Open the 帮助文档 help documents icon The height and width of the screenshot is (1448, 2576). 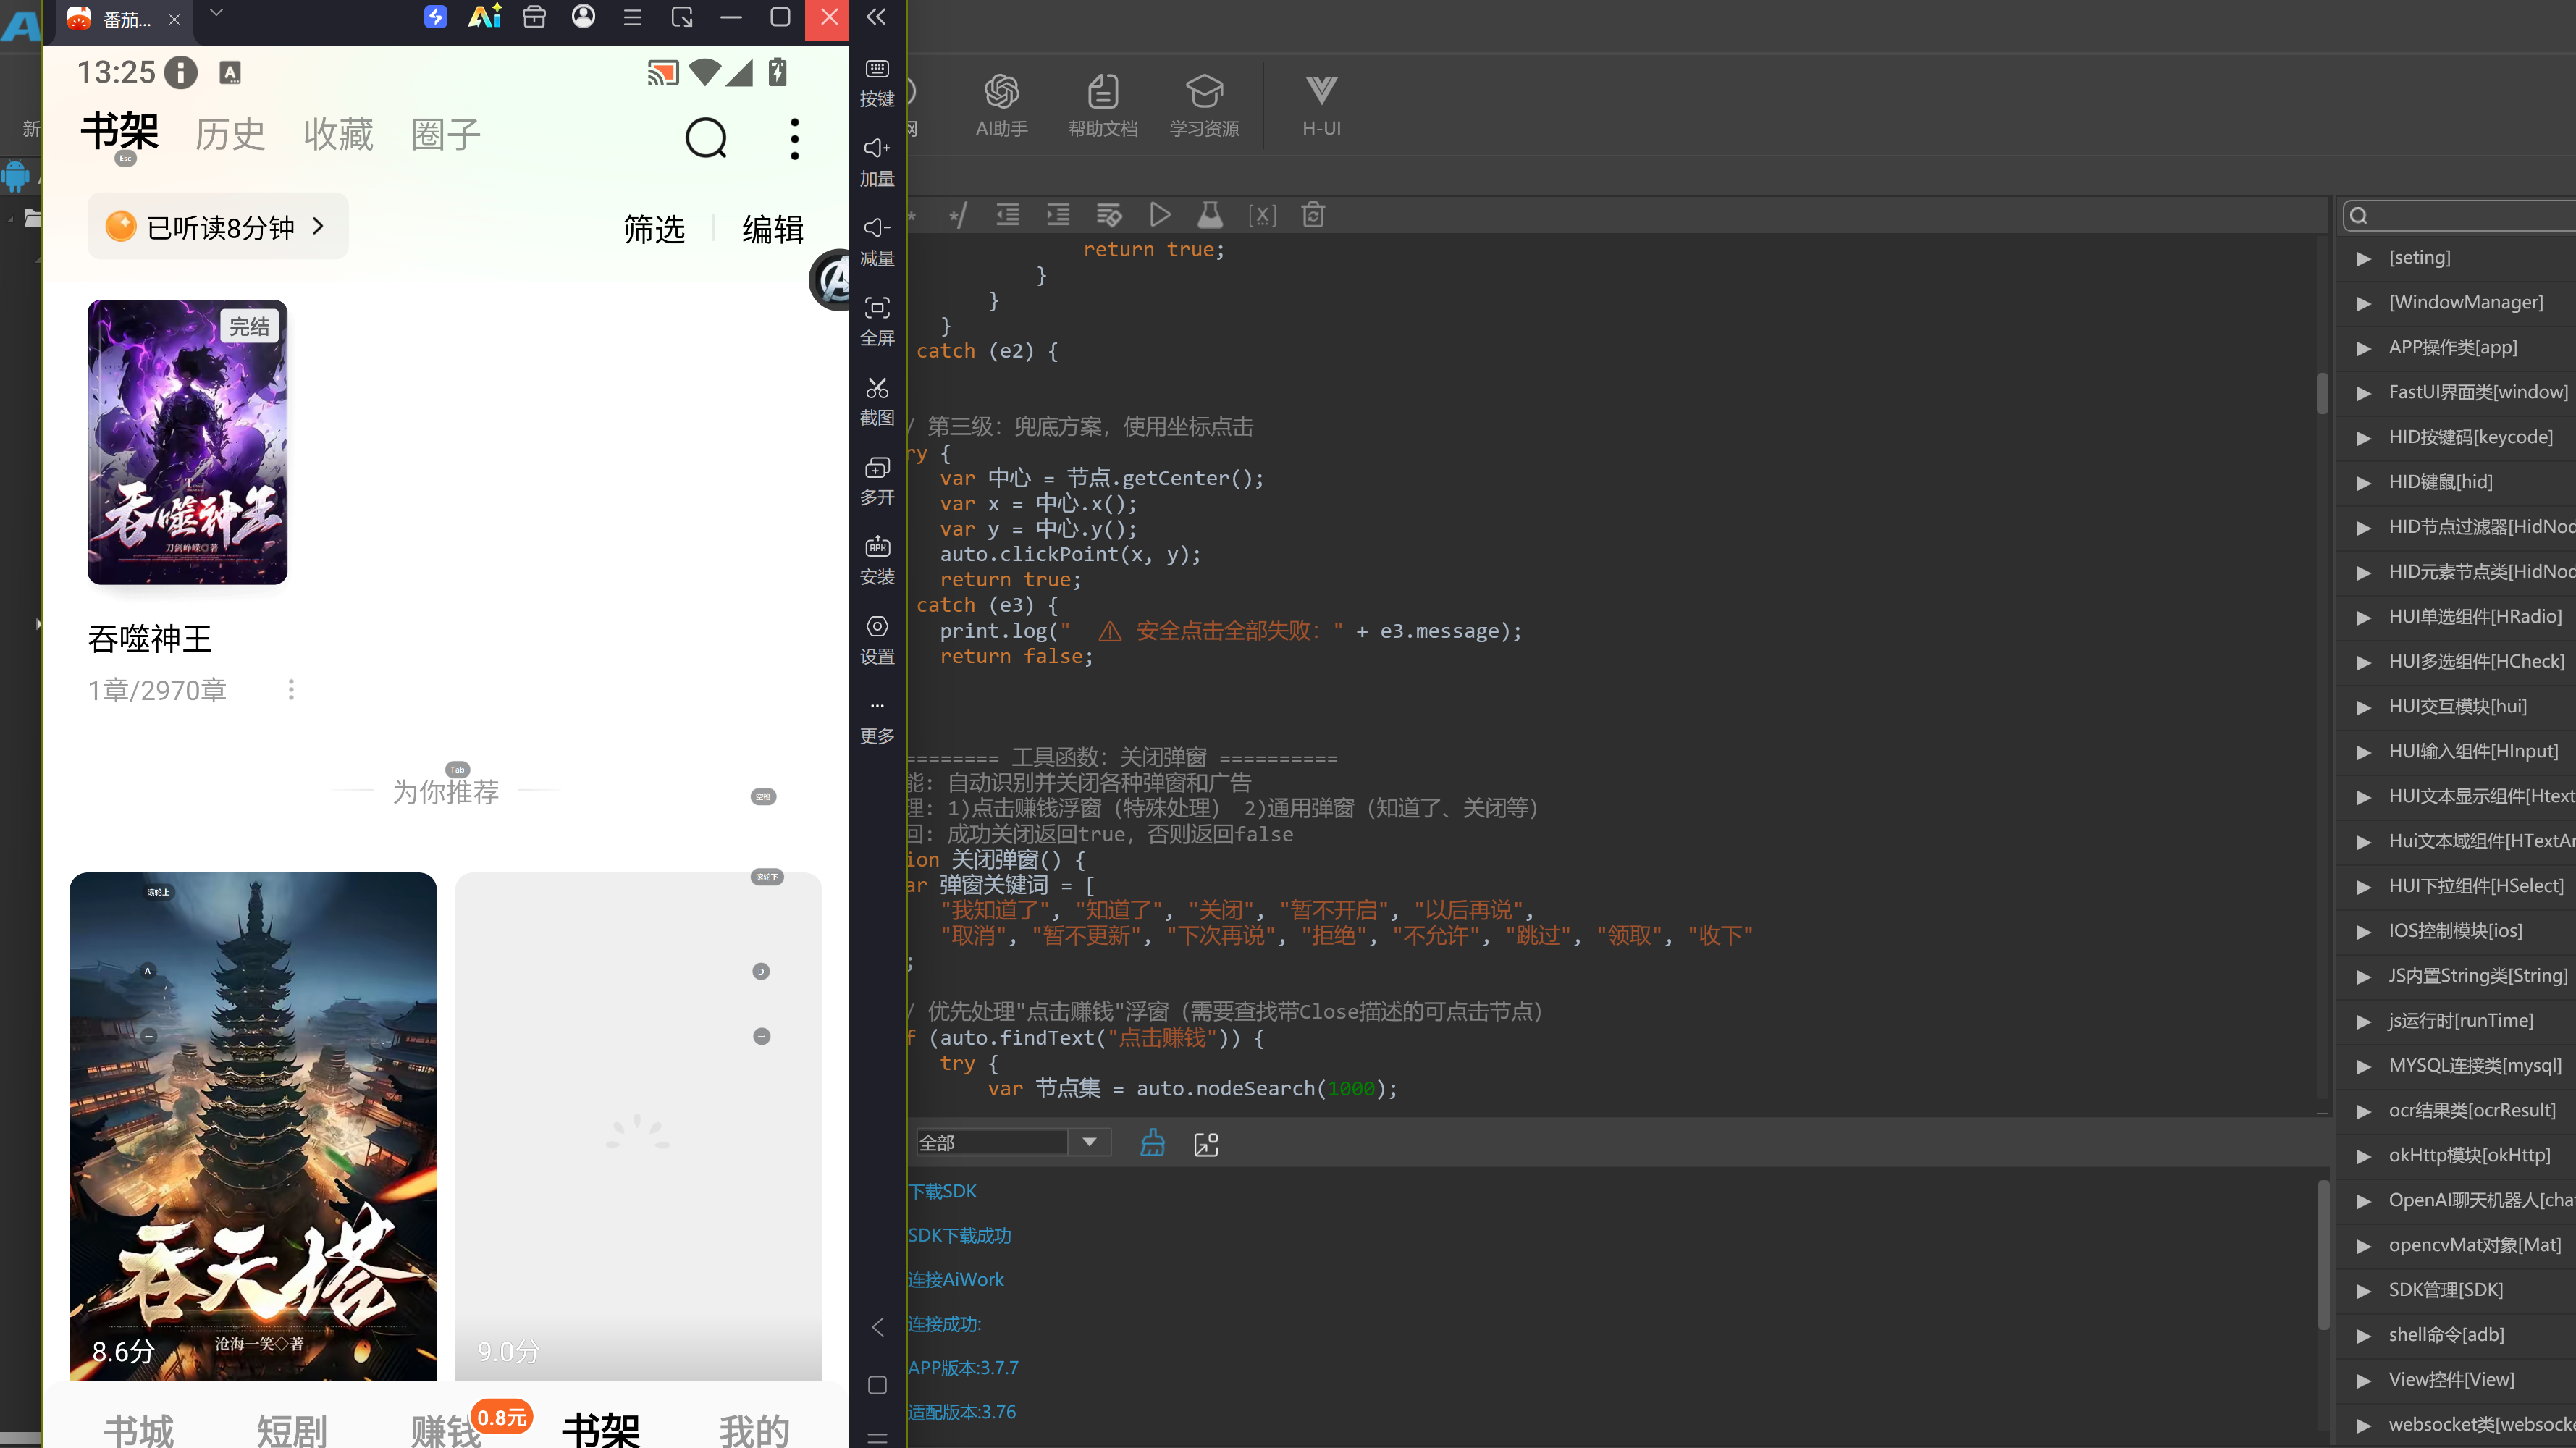point(1102,105)
